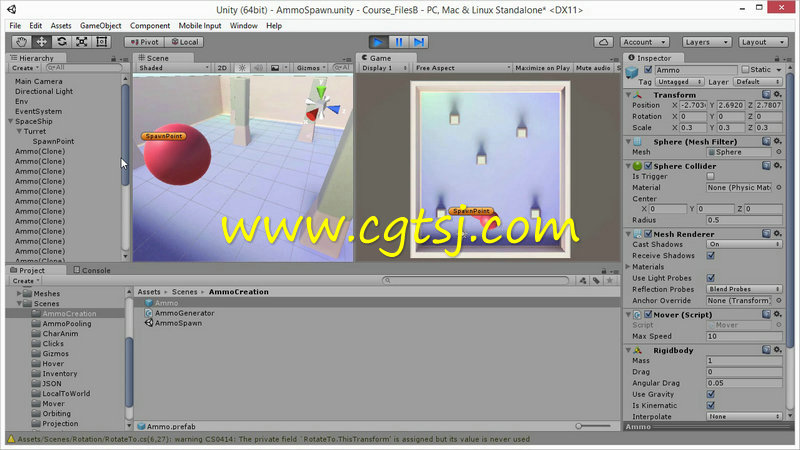Image resolution: width=800 pixels, height=450 pixels.
Task: Open the Tag Untagged dropdown
Action: click(680, 82)
